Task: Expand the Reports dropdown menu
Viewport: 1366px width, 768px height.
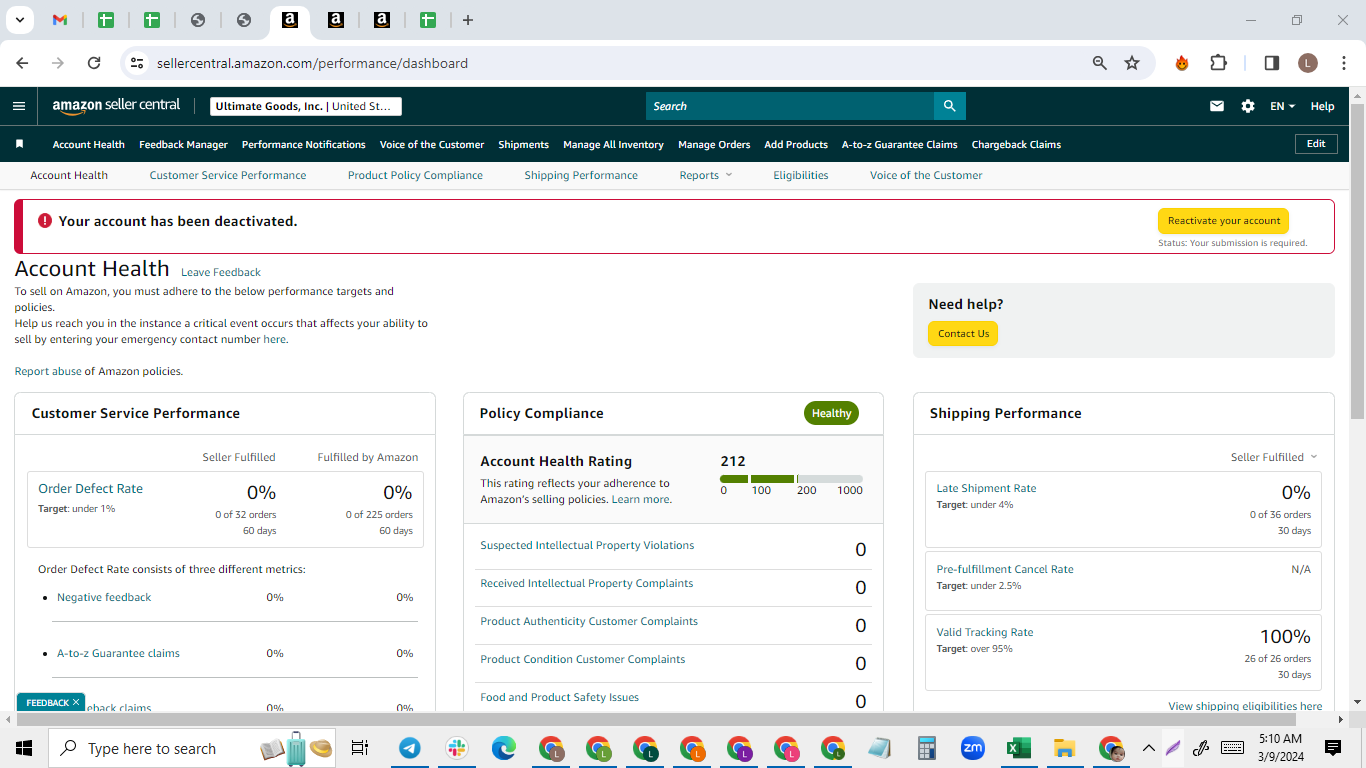Action: [706, 175]
